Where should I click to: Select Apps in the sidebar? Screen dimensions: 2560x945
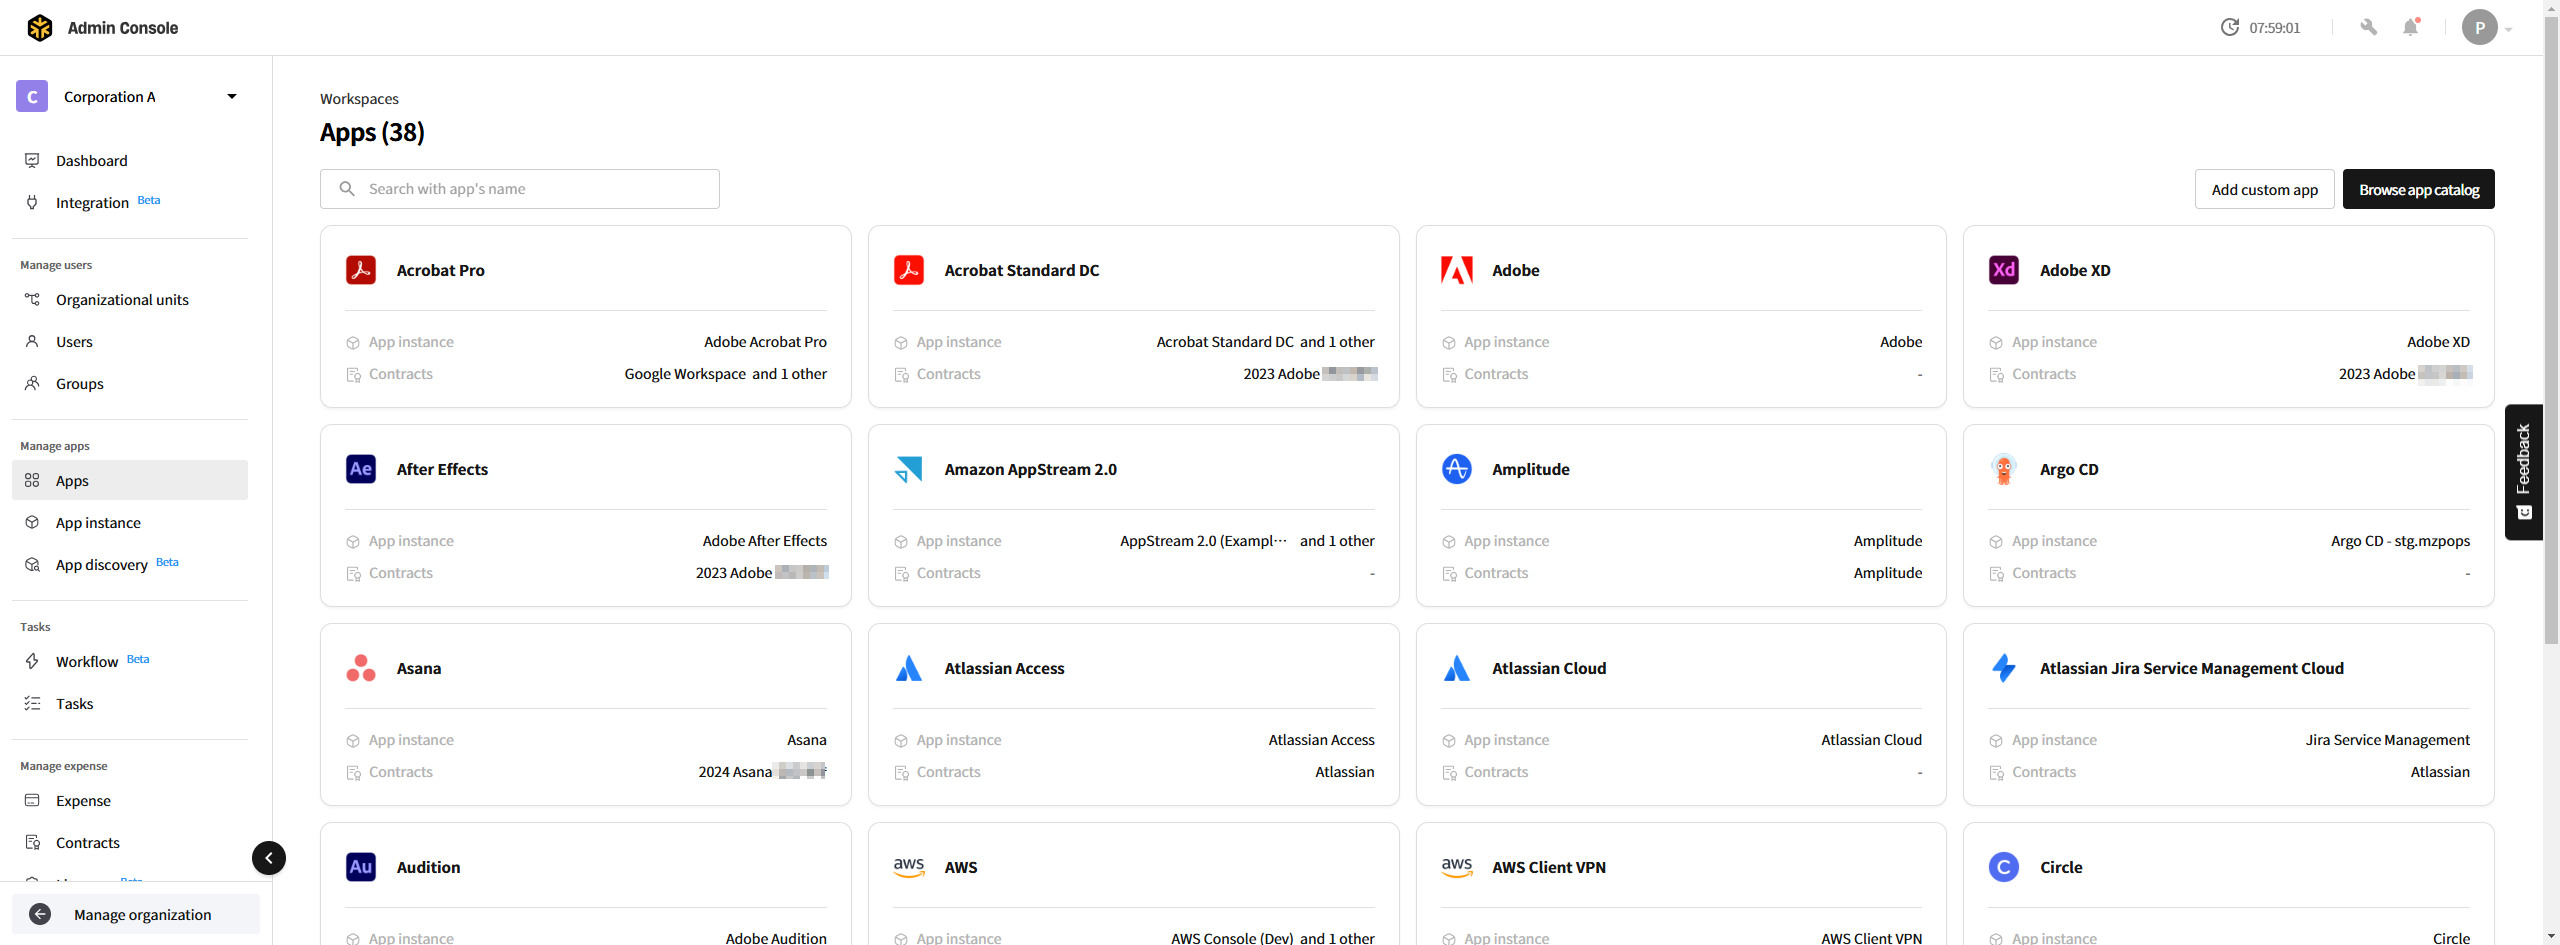(130, 481)
